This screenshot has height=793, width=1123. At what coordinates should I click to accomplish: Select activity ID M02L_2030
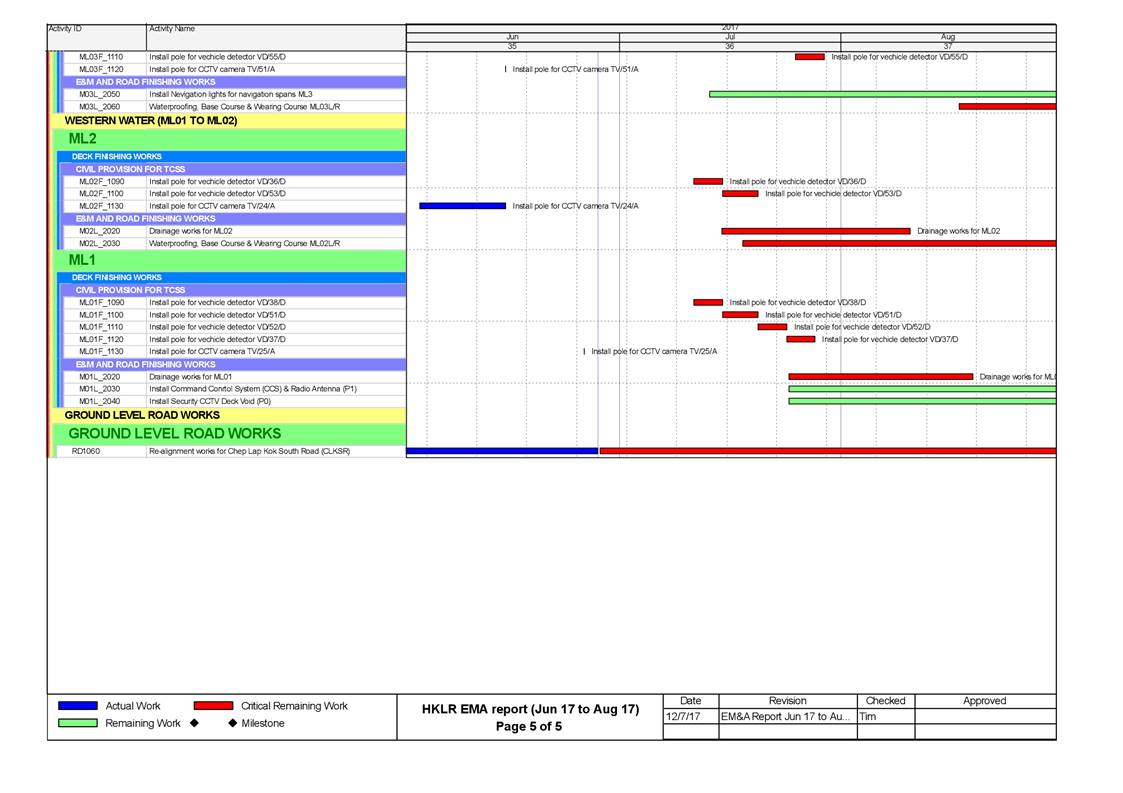click(100, 244)
